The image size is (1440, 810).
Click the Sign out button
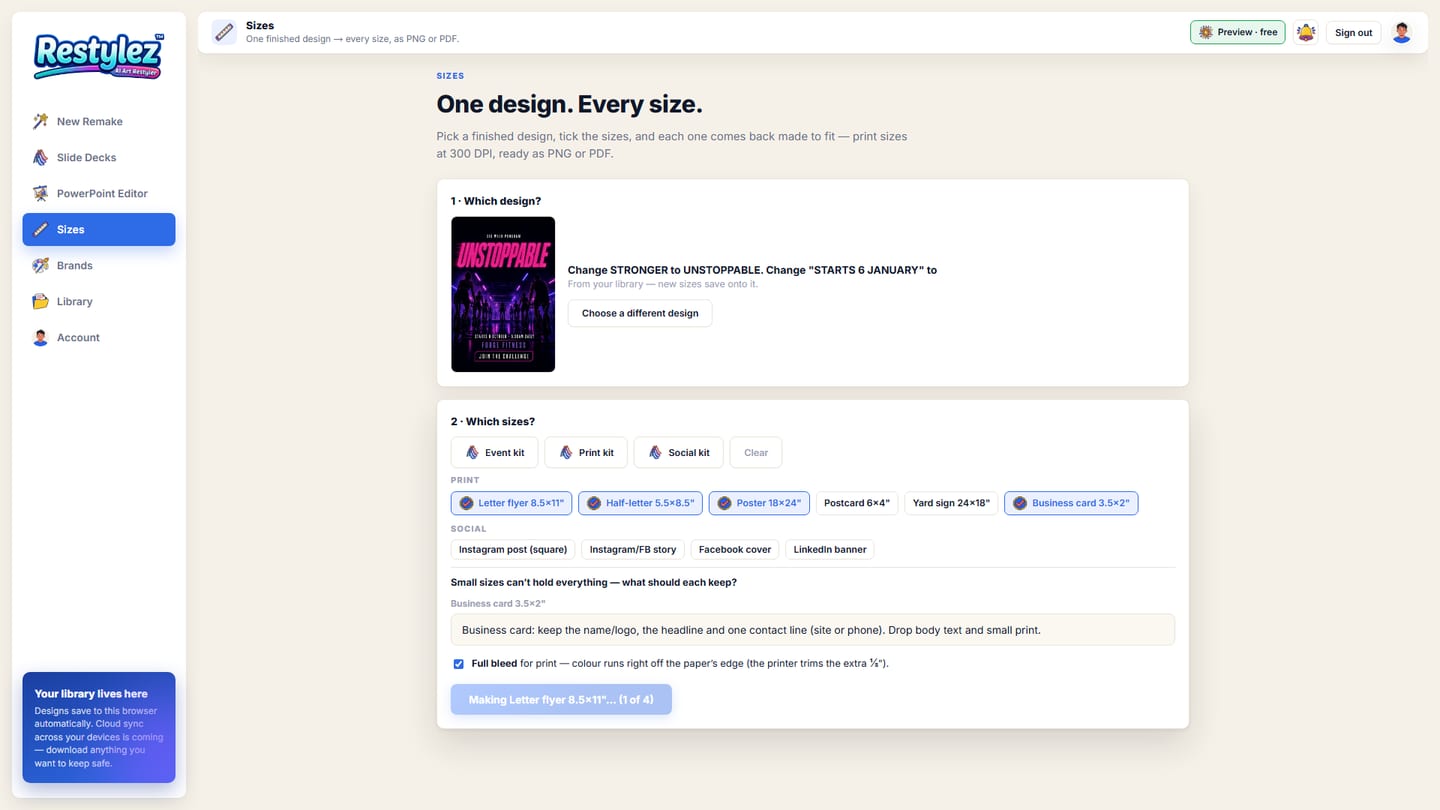1353,32
